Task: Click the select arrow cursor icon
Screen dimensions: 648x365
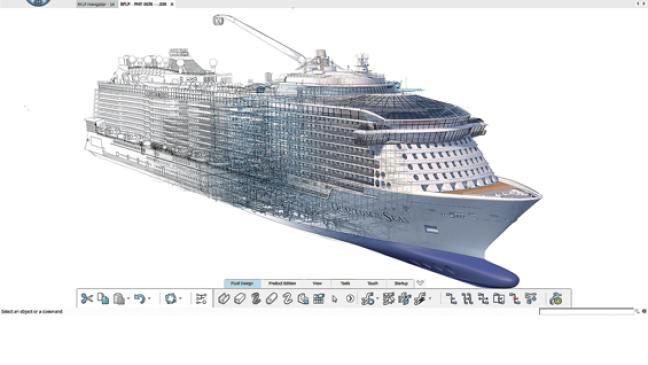Action: pyautogui.click(x=334, y=298)
